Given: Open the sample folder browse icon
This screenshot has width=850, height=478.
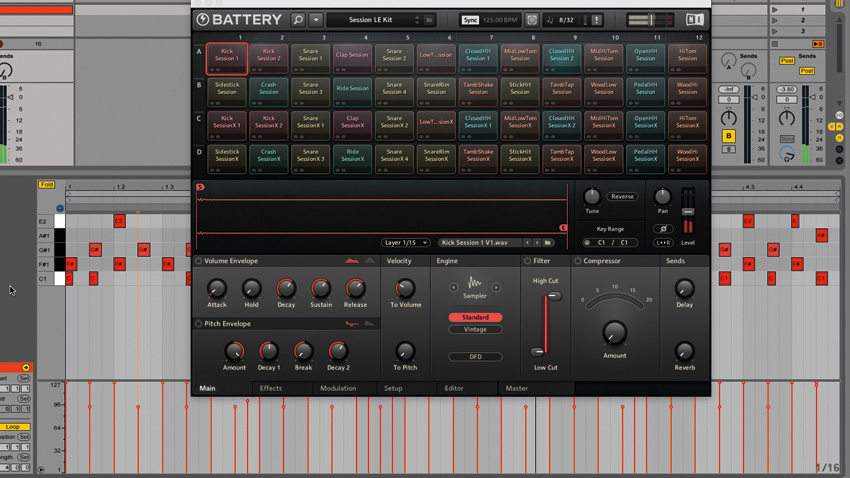Looking at the screenshot, I should pyautogui.click(x=548, y=242).
